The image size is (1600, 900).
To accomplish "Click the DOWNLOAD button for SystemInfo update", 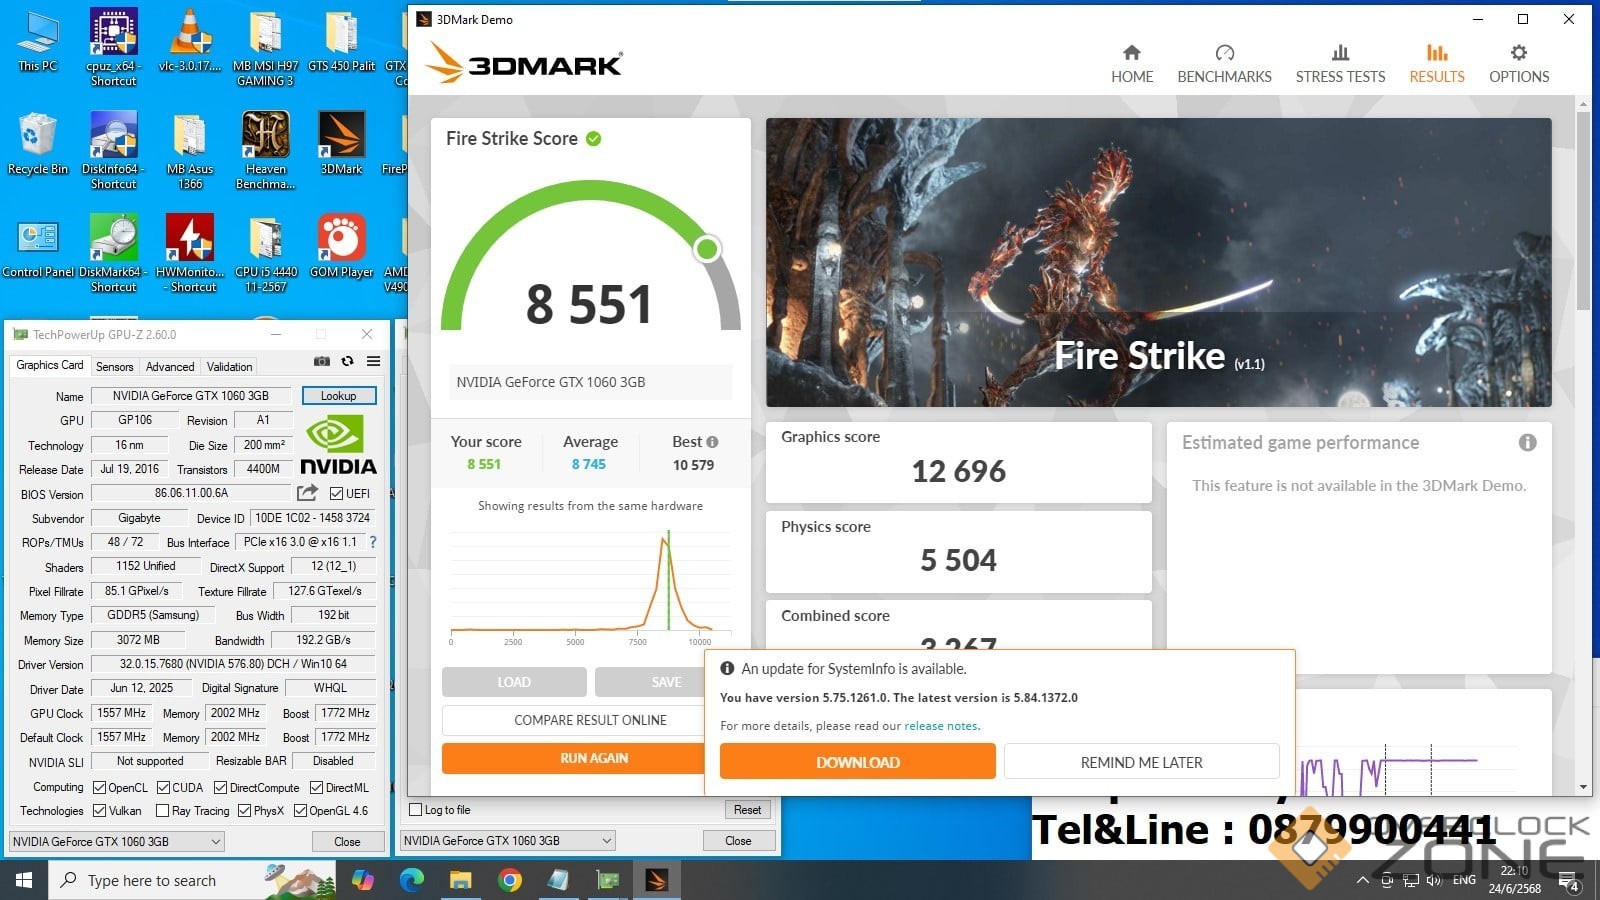I will (x=858, y=762).
